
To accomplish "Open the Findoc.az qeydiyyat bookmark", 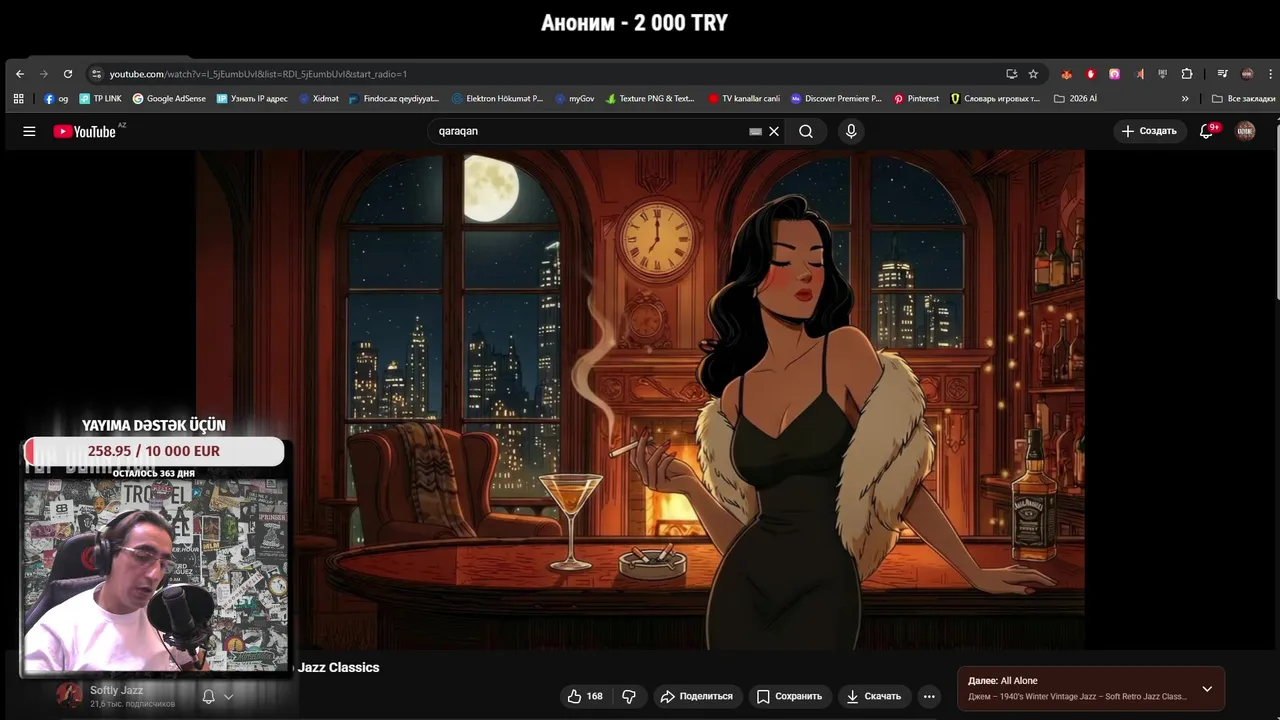I will pos(394,99).
